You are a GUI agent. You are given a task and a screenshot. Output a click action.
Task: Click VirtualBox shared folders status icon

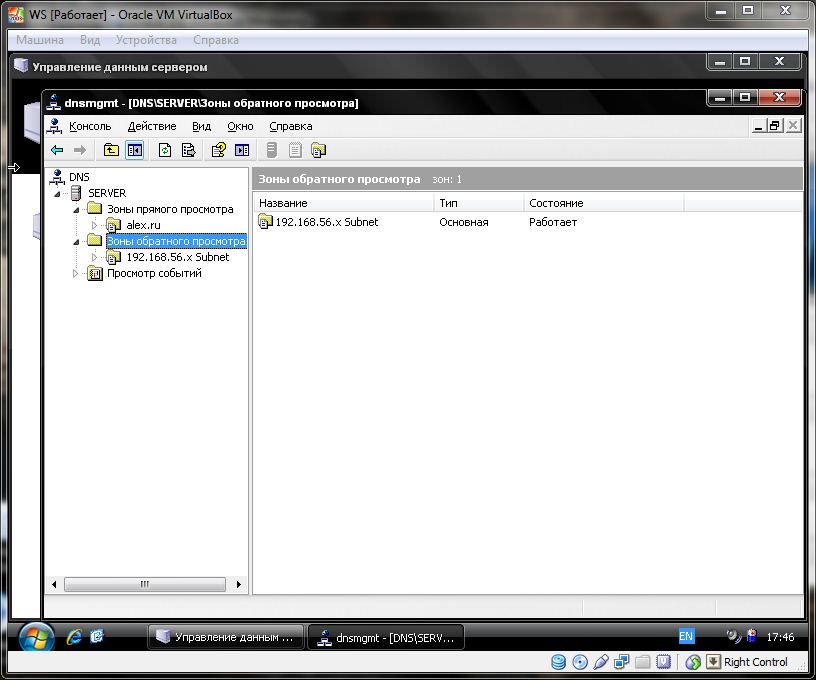643,662
